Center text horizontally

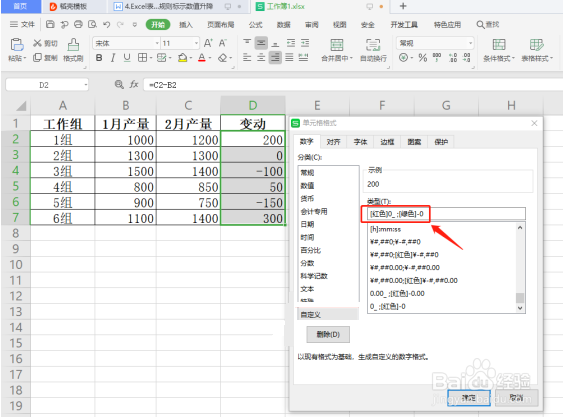261,57
